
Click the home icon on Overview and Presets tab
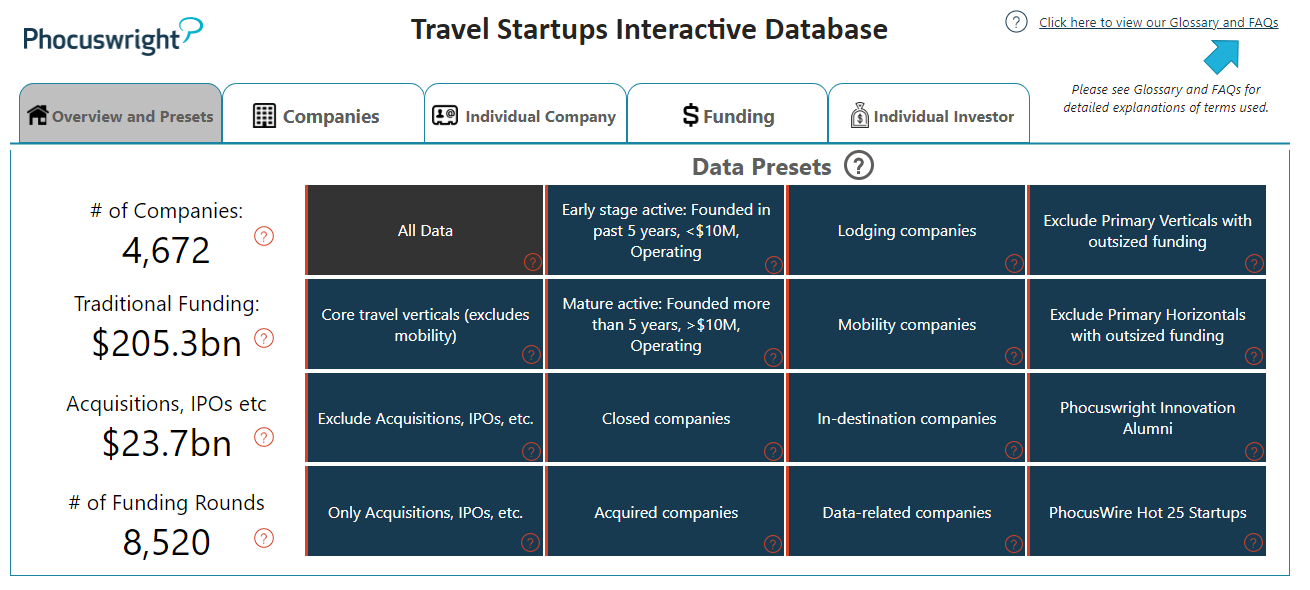pyautogui.click(x=36, y=116)
